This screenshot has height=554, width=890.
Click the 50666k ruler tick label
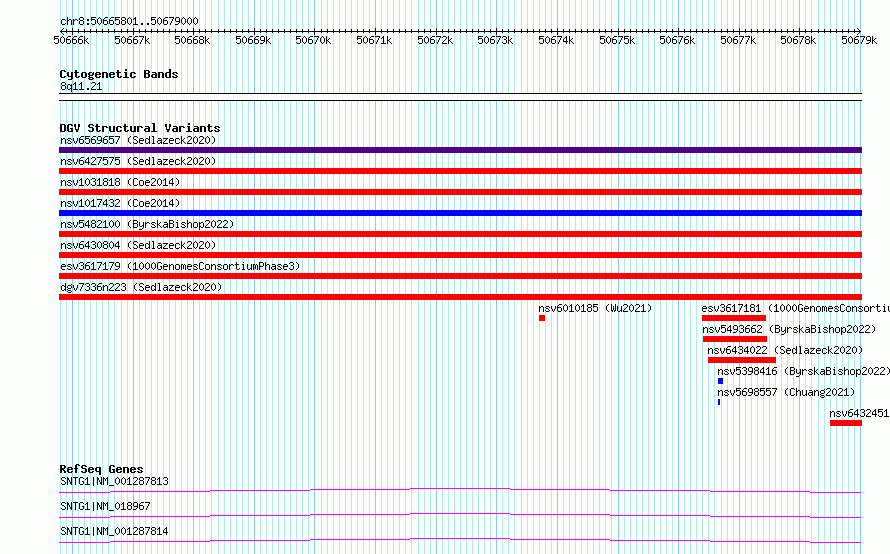[72, 40]
